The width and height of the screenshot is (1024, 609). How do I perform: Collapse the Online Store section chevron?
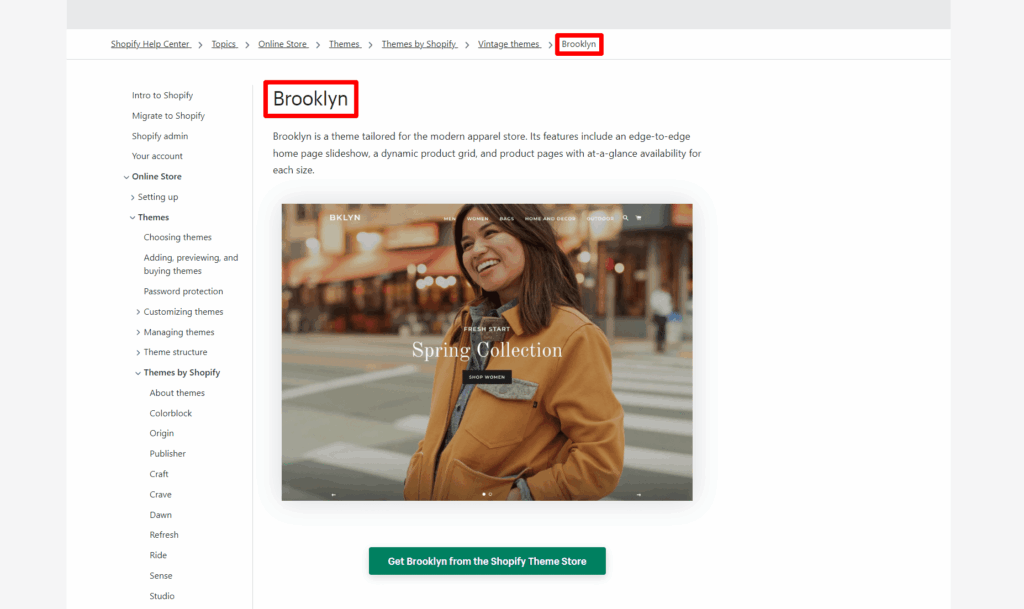[x=126, y=177]
